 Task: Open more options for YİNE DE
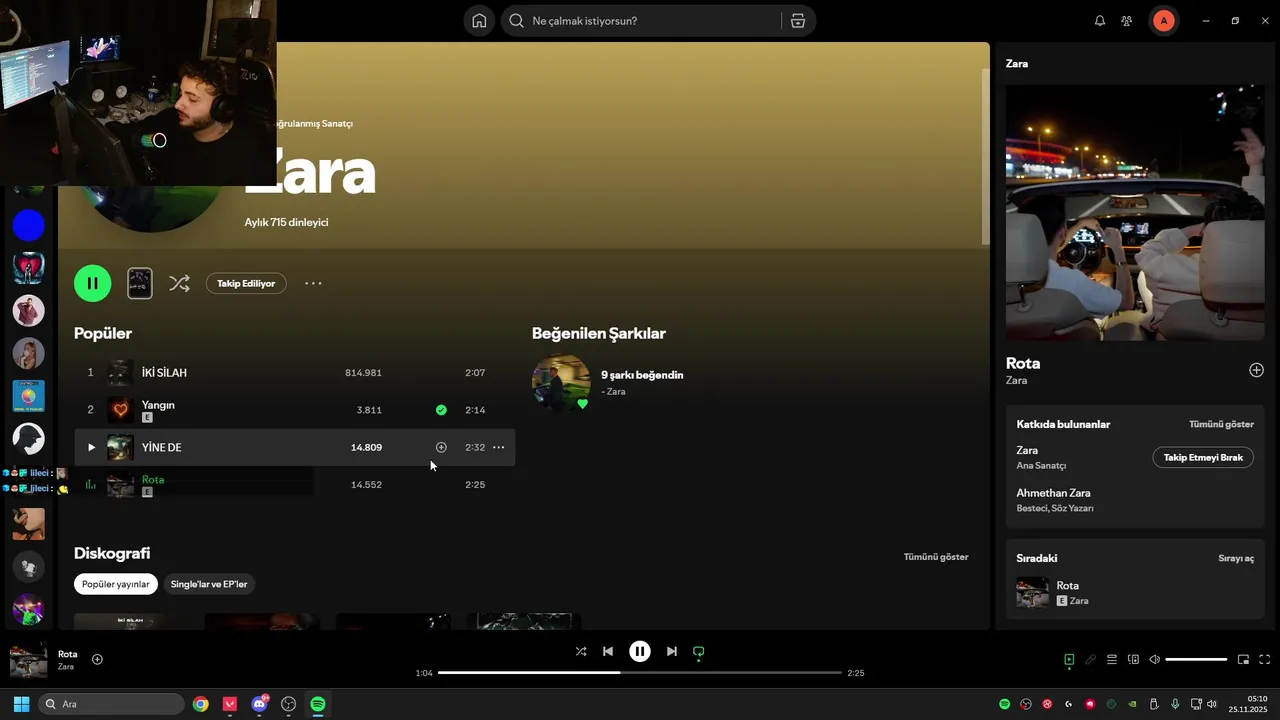pyautogui.click(x=499, y=447)
